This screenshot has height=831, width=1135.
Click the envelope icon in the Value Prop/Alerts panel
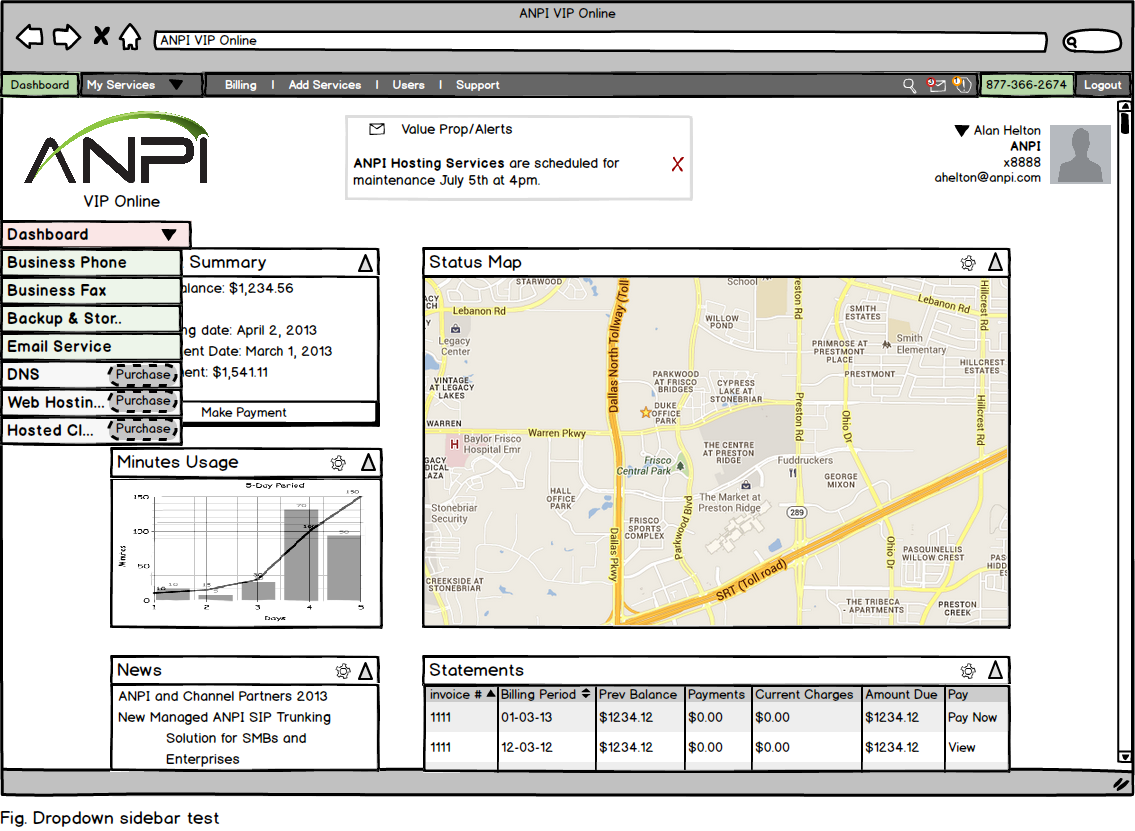pyautogui.click(x=376, y=129)
